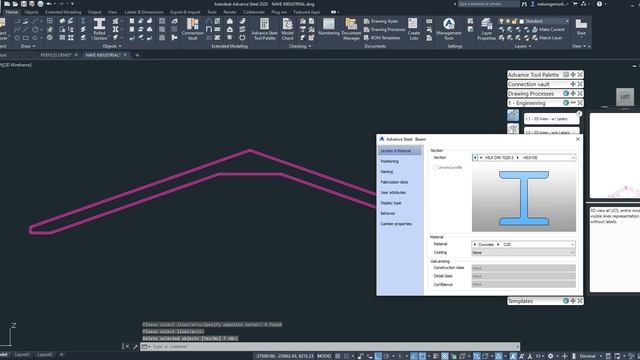Select NAVE INDUSTRIAL drawing tab
This screenshot has height=360, width=640.
pyautogui.click(x=103, y=55)
